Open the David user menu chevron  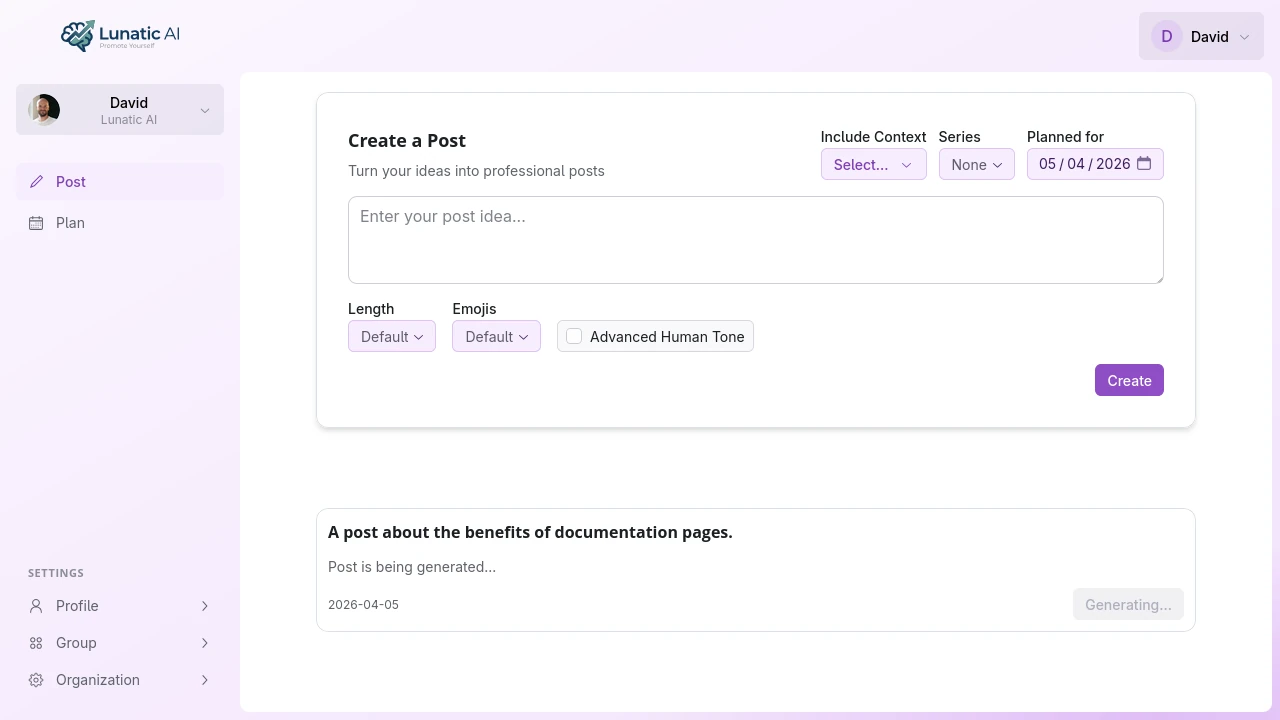click(x=1245, y=37)
